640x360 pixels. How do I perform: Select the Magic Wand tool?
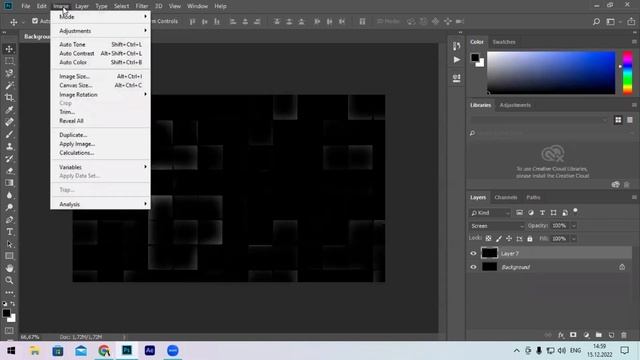(x=9, y=85)
